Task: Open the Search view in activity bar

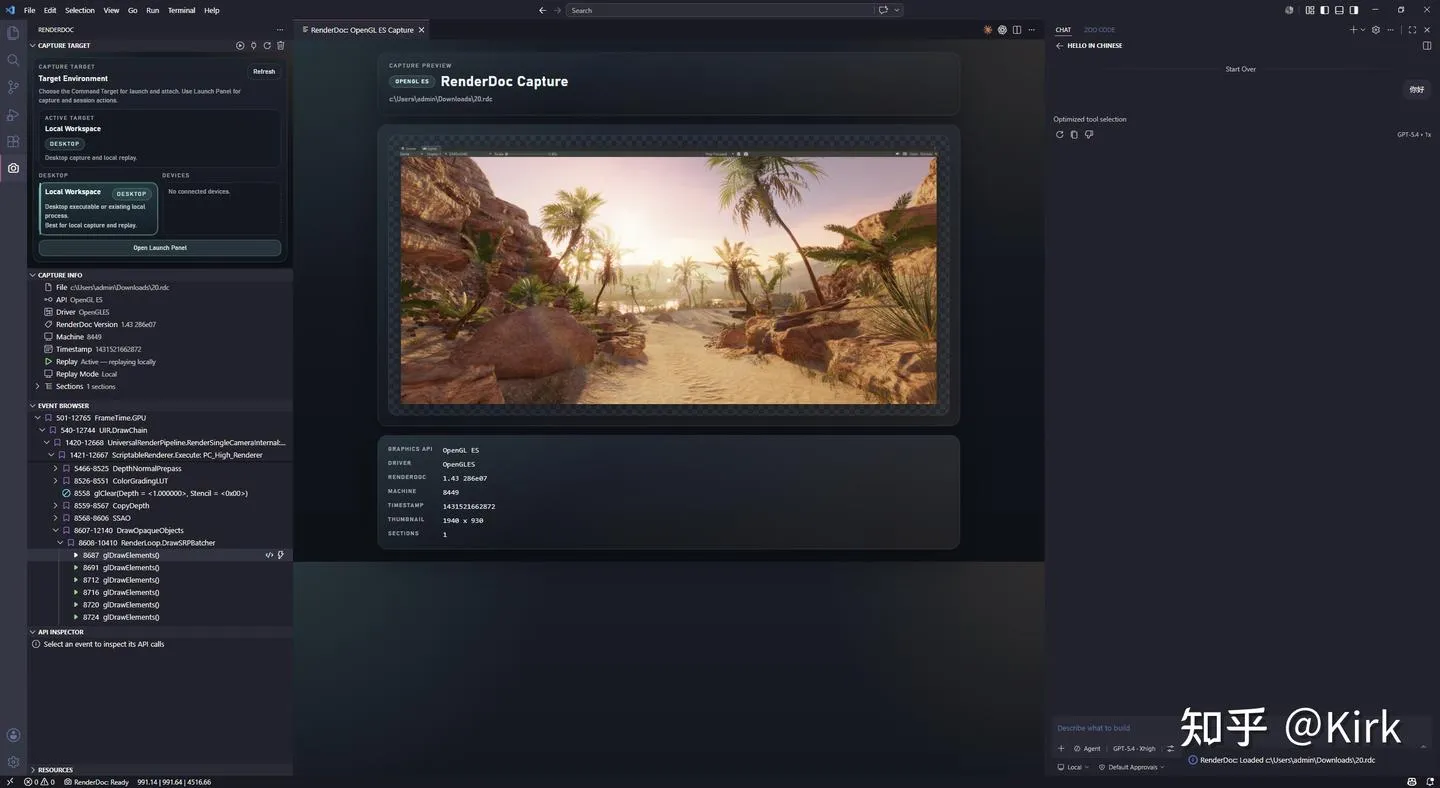Action: (13, 60)
